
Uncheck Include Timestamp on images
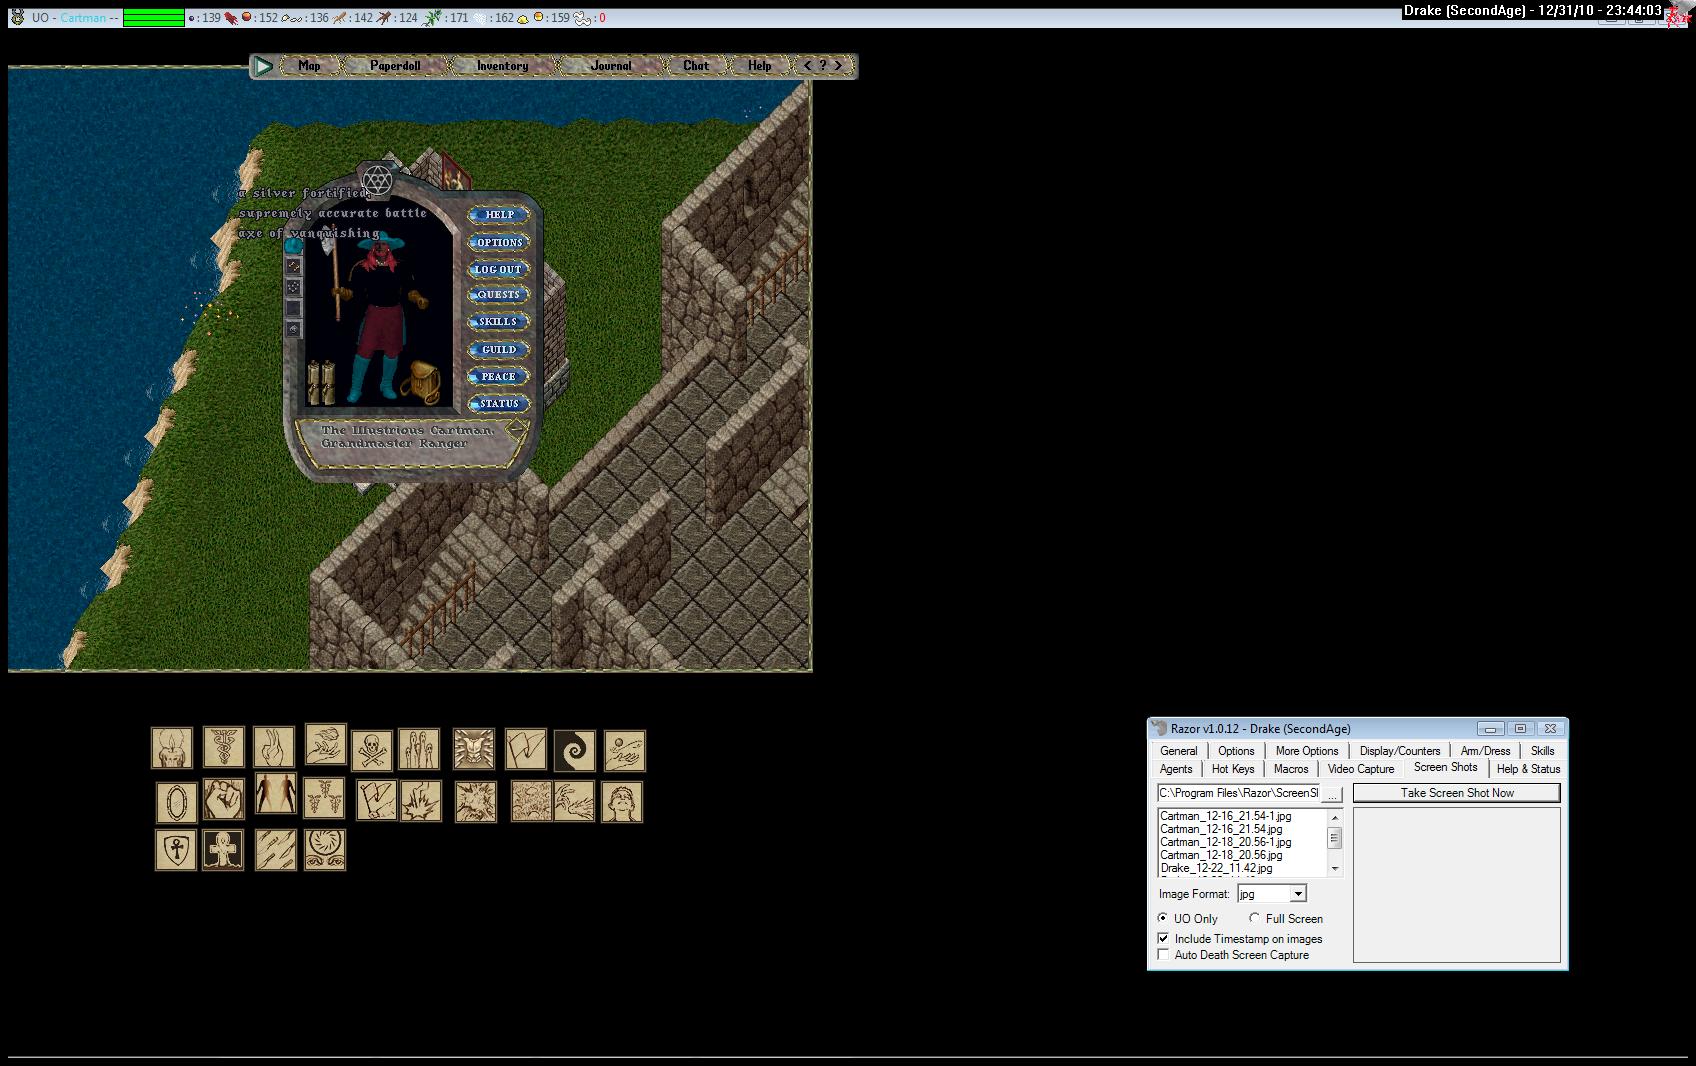coord(1163,939)
